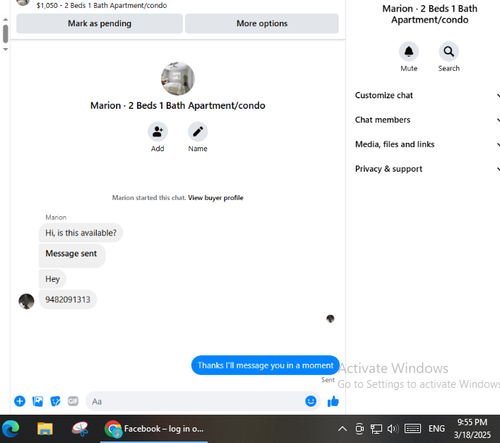Click the Add people icon

(158, 132)
